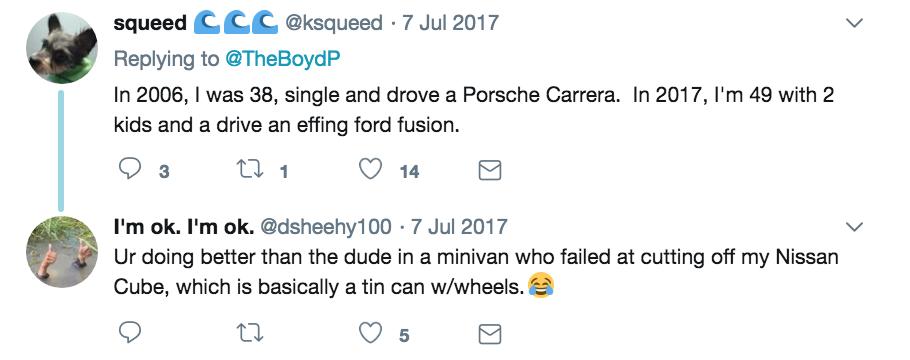Like squeed's tweet with the heart icon
910x360 pixels.
tap(370, 170)
